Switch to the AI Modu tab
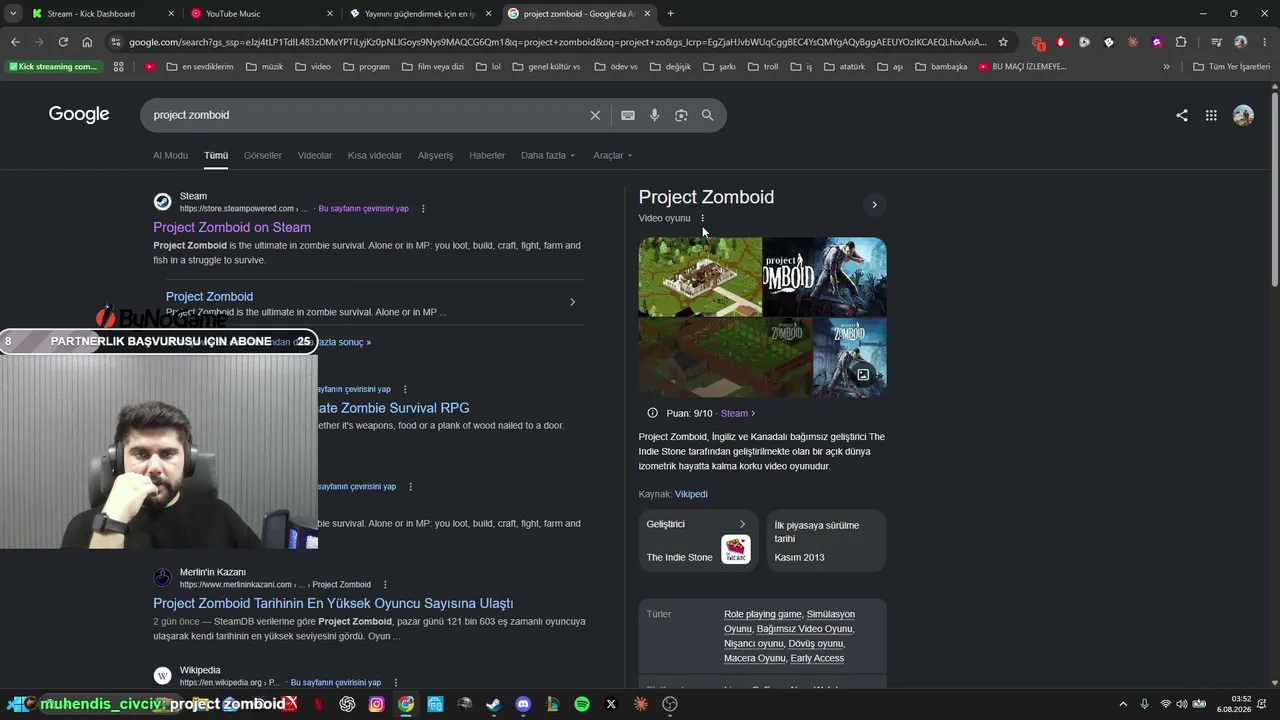Viewport: 1280px width, 720px height. click(x=170, y=156)
